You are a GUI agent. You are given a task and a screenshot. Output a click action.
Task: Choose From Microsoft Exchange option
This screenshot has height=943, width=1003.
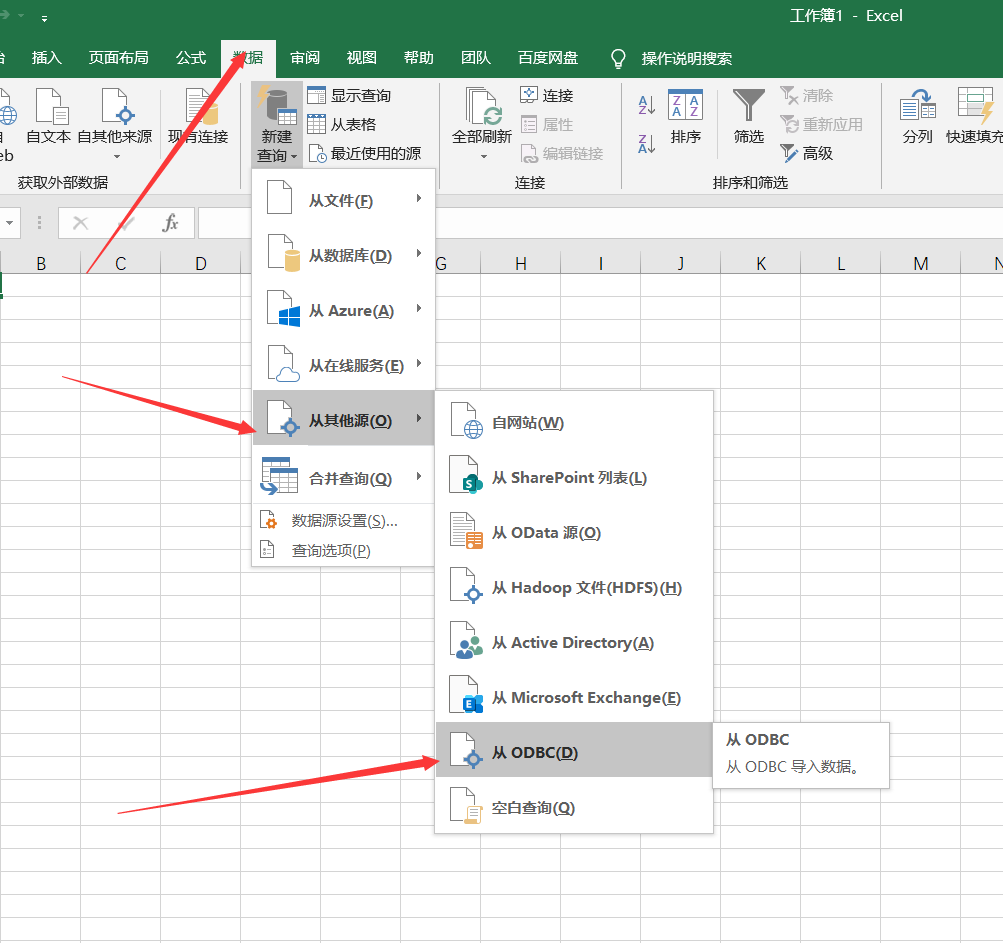(574, 696)
